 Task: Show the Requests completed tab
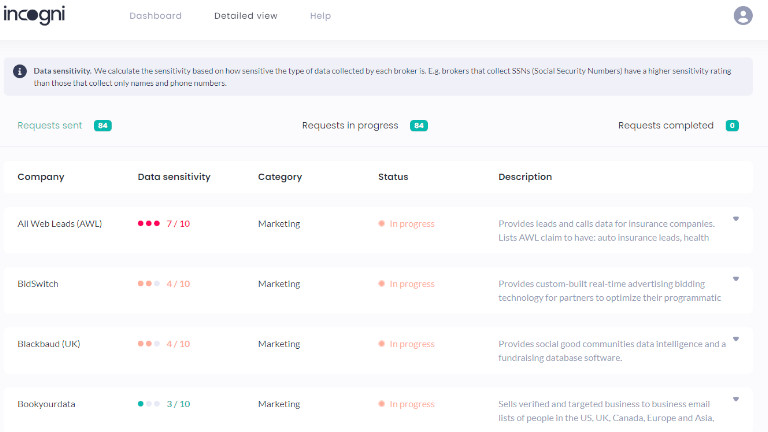tap(665, 126)
